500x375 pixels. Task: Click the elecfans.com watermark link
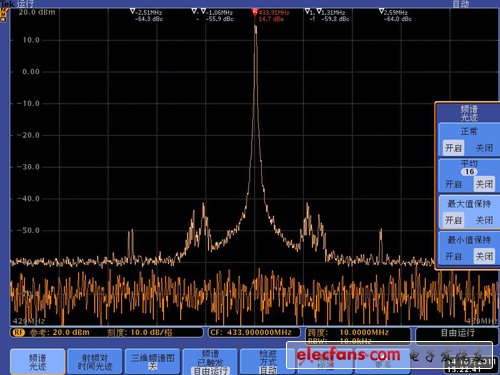point(348,355)
